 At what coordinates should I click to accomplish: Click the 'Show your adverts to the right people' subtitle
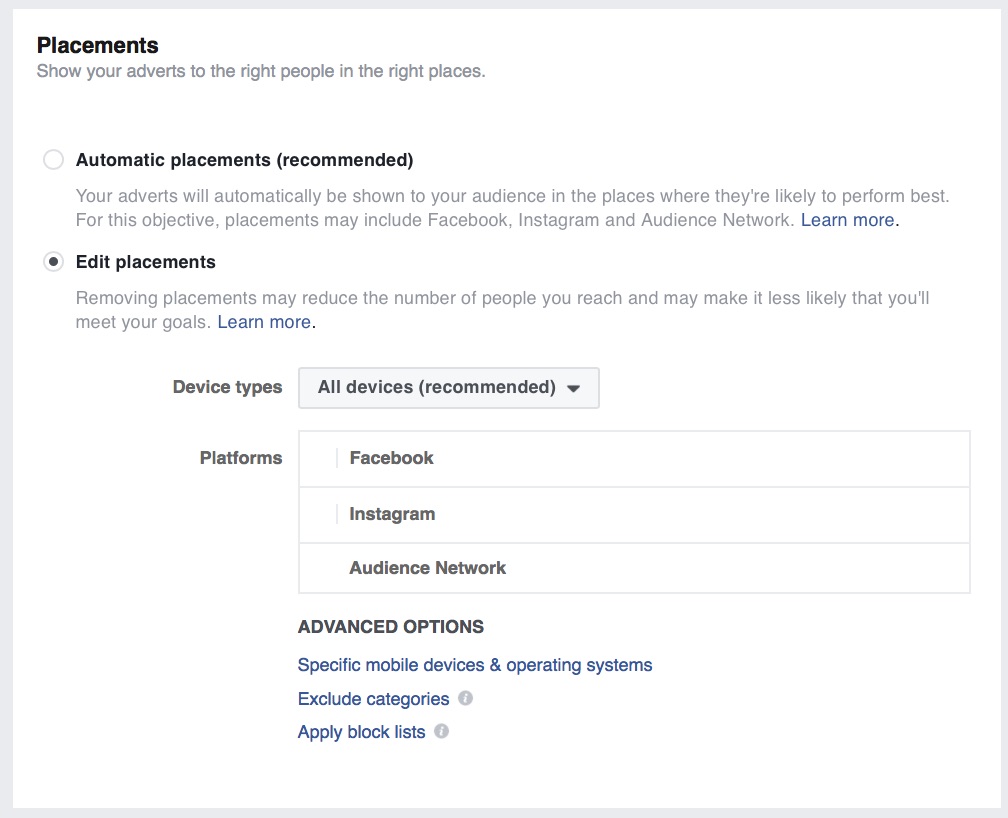(x=261, y=71)
